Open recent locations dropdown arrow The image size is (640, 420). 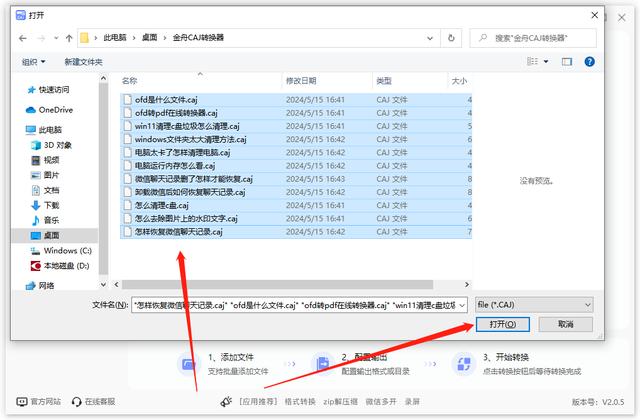tap(56, 38)
